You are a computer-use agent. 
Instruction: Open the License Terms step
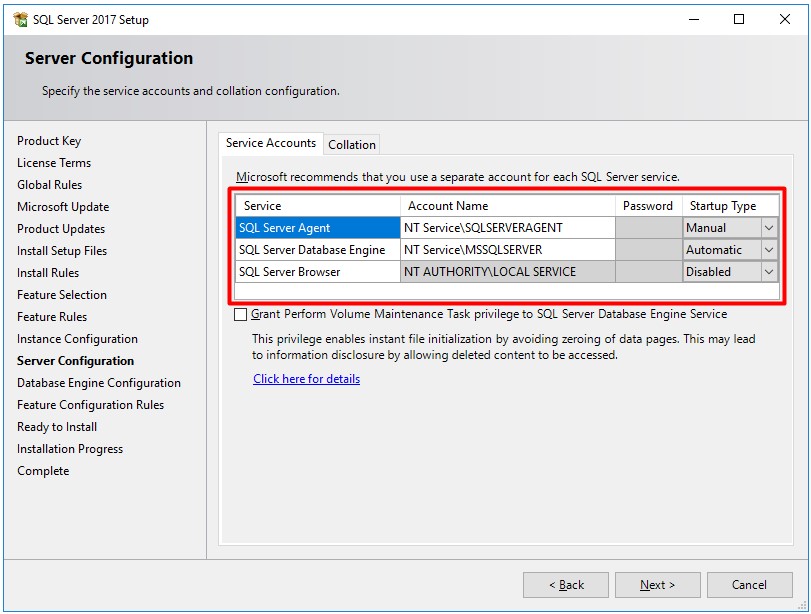53,162
